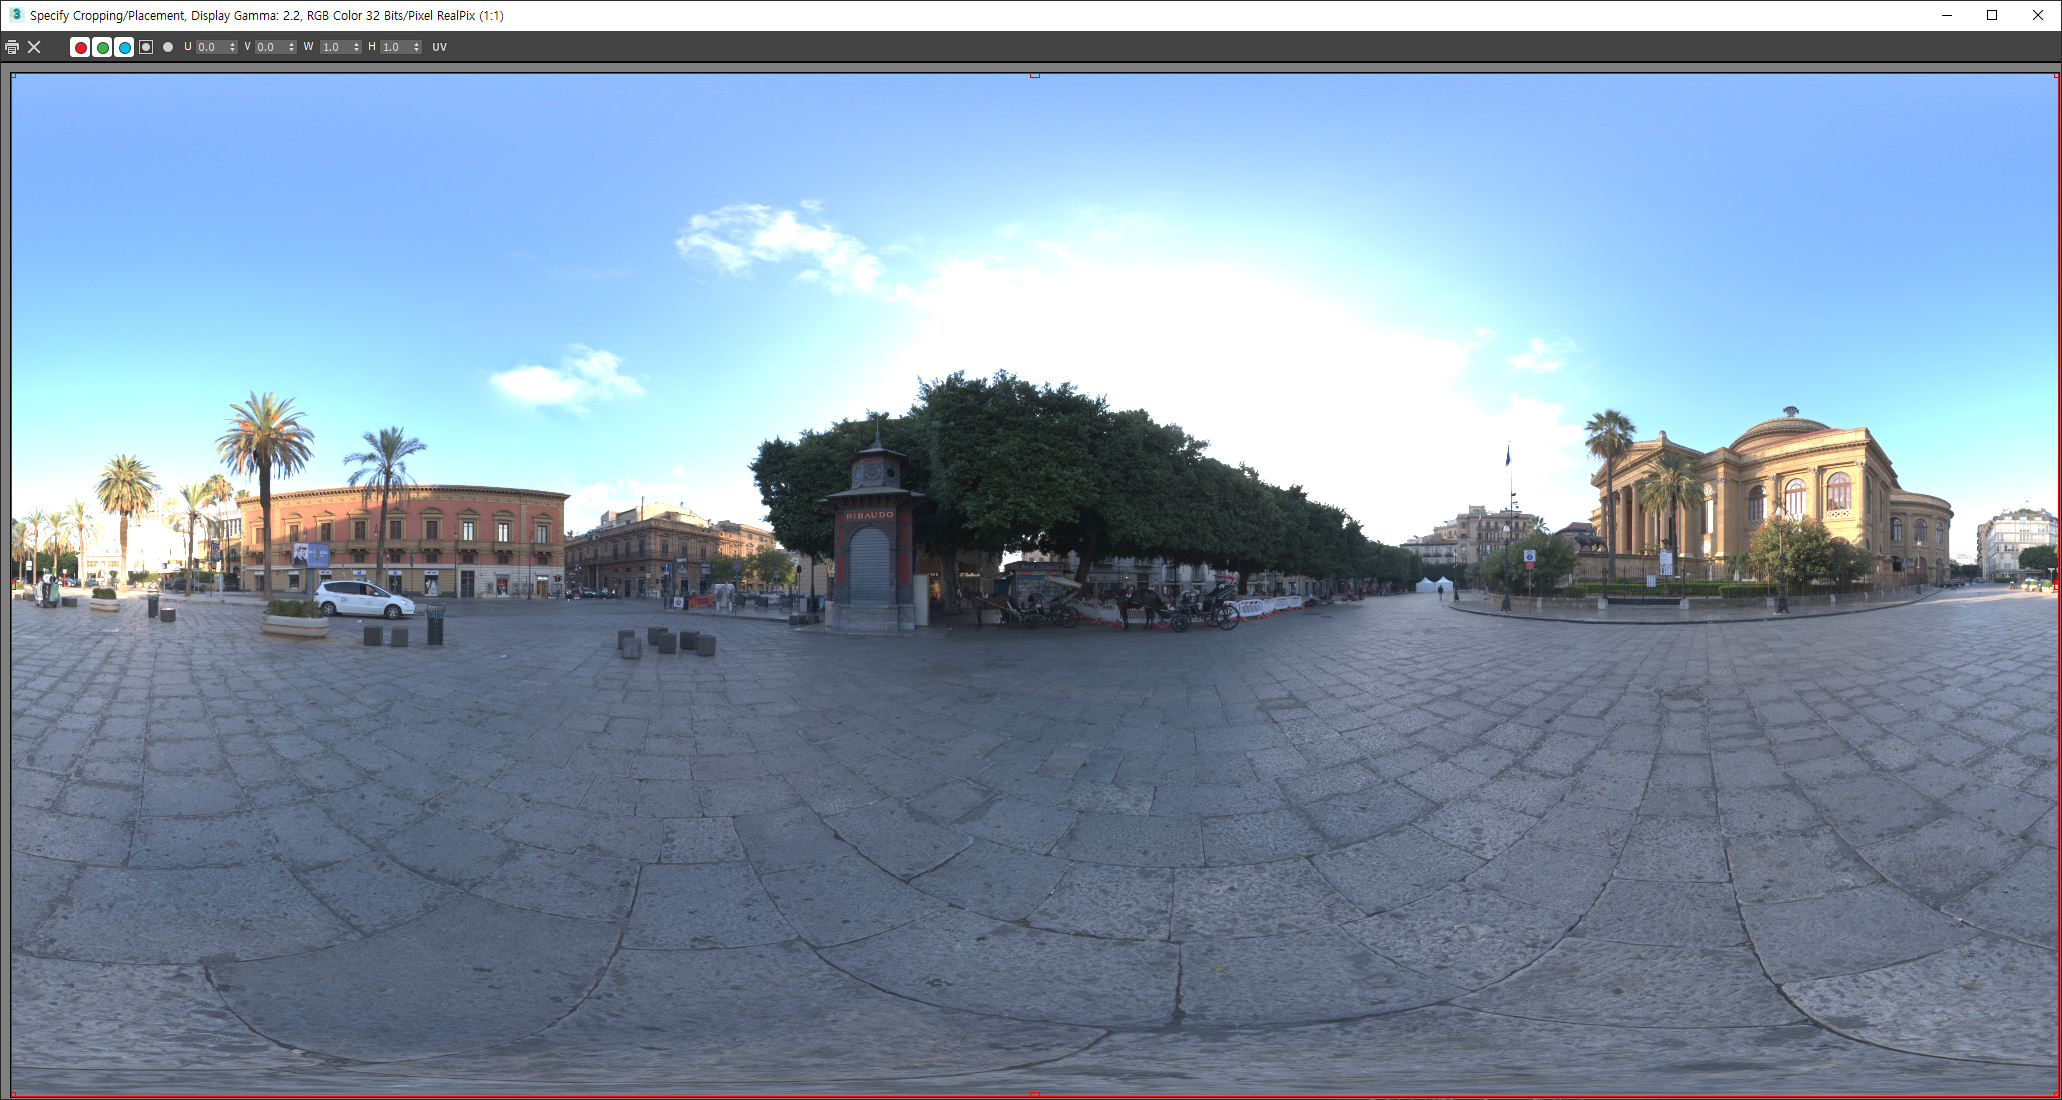Click the V value spinner arrows

click(292, 47)
